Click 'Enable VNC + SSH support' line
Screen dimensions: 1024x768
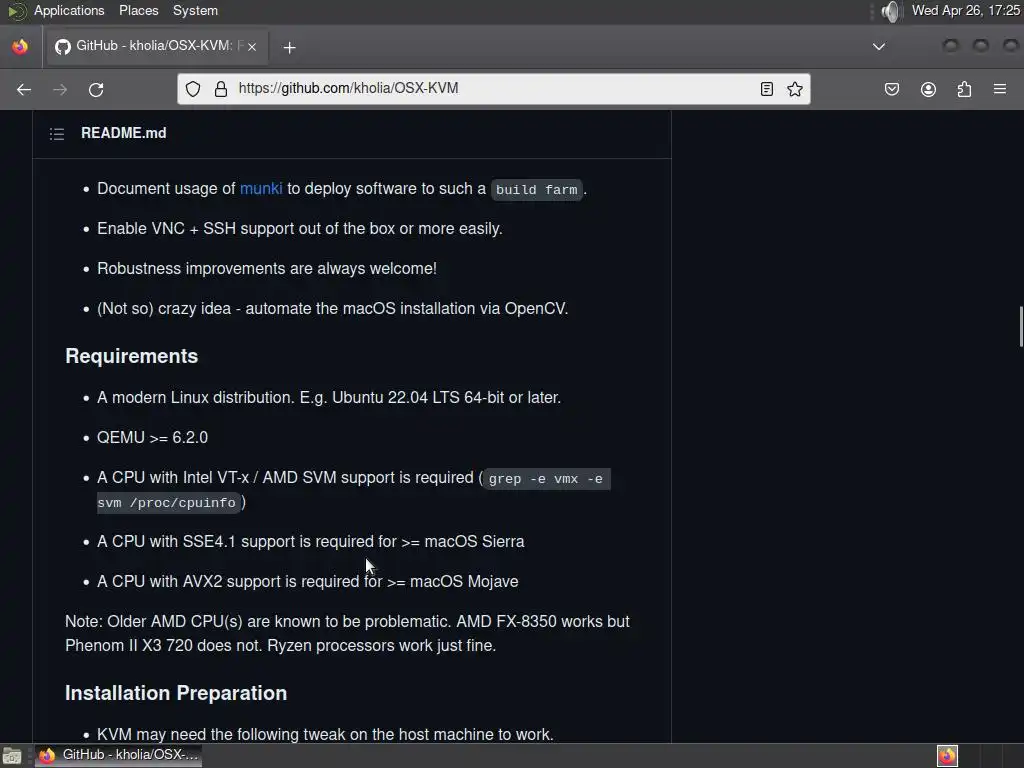300,229
